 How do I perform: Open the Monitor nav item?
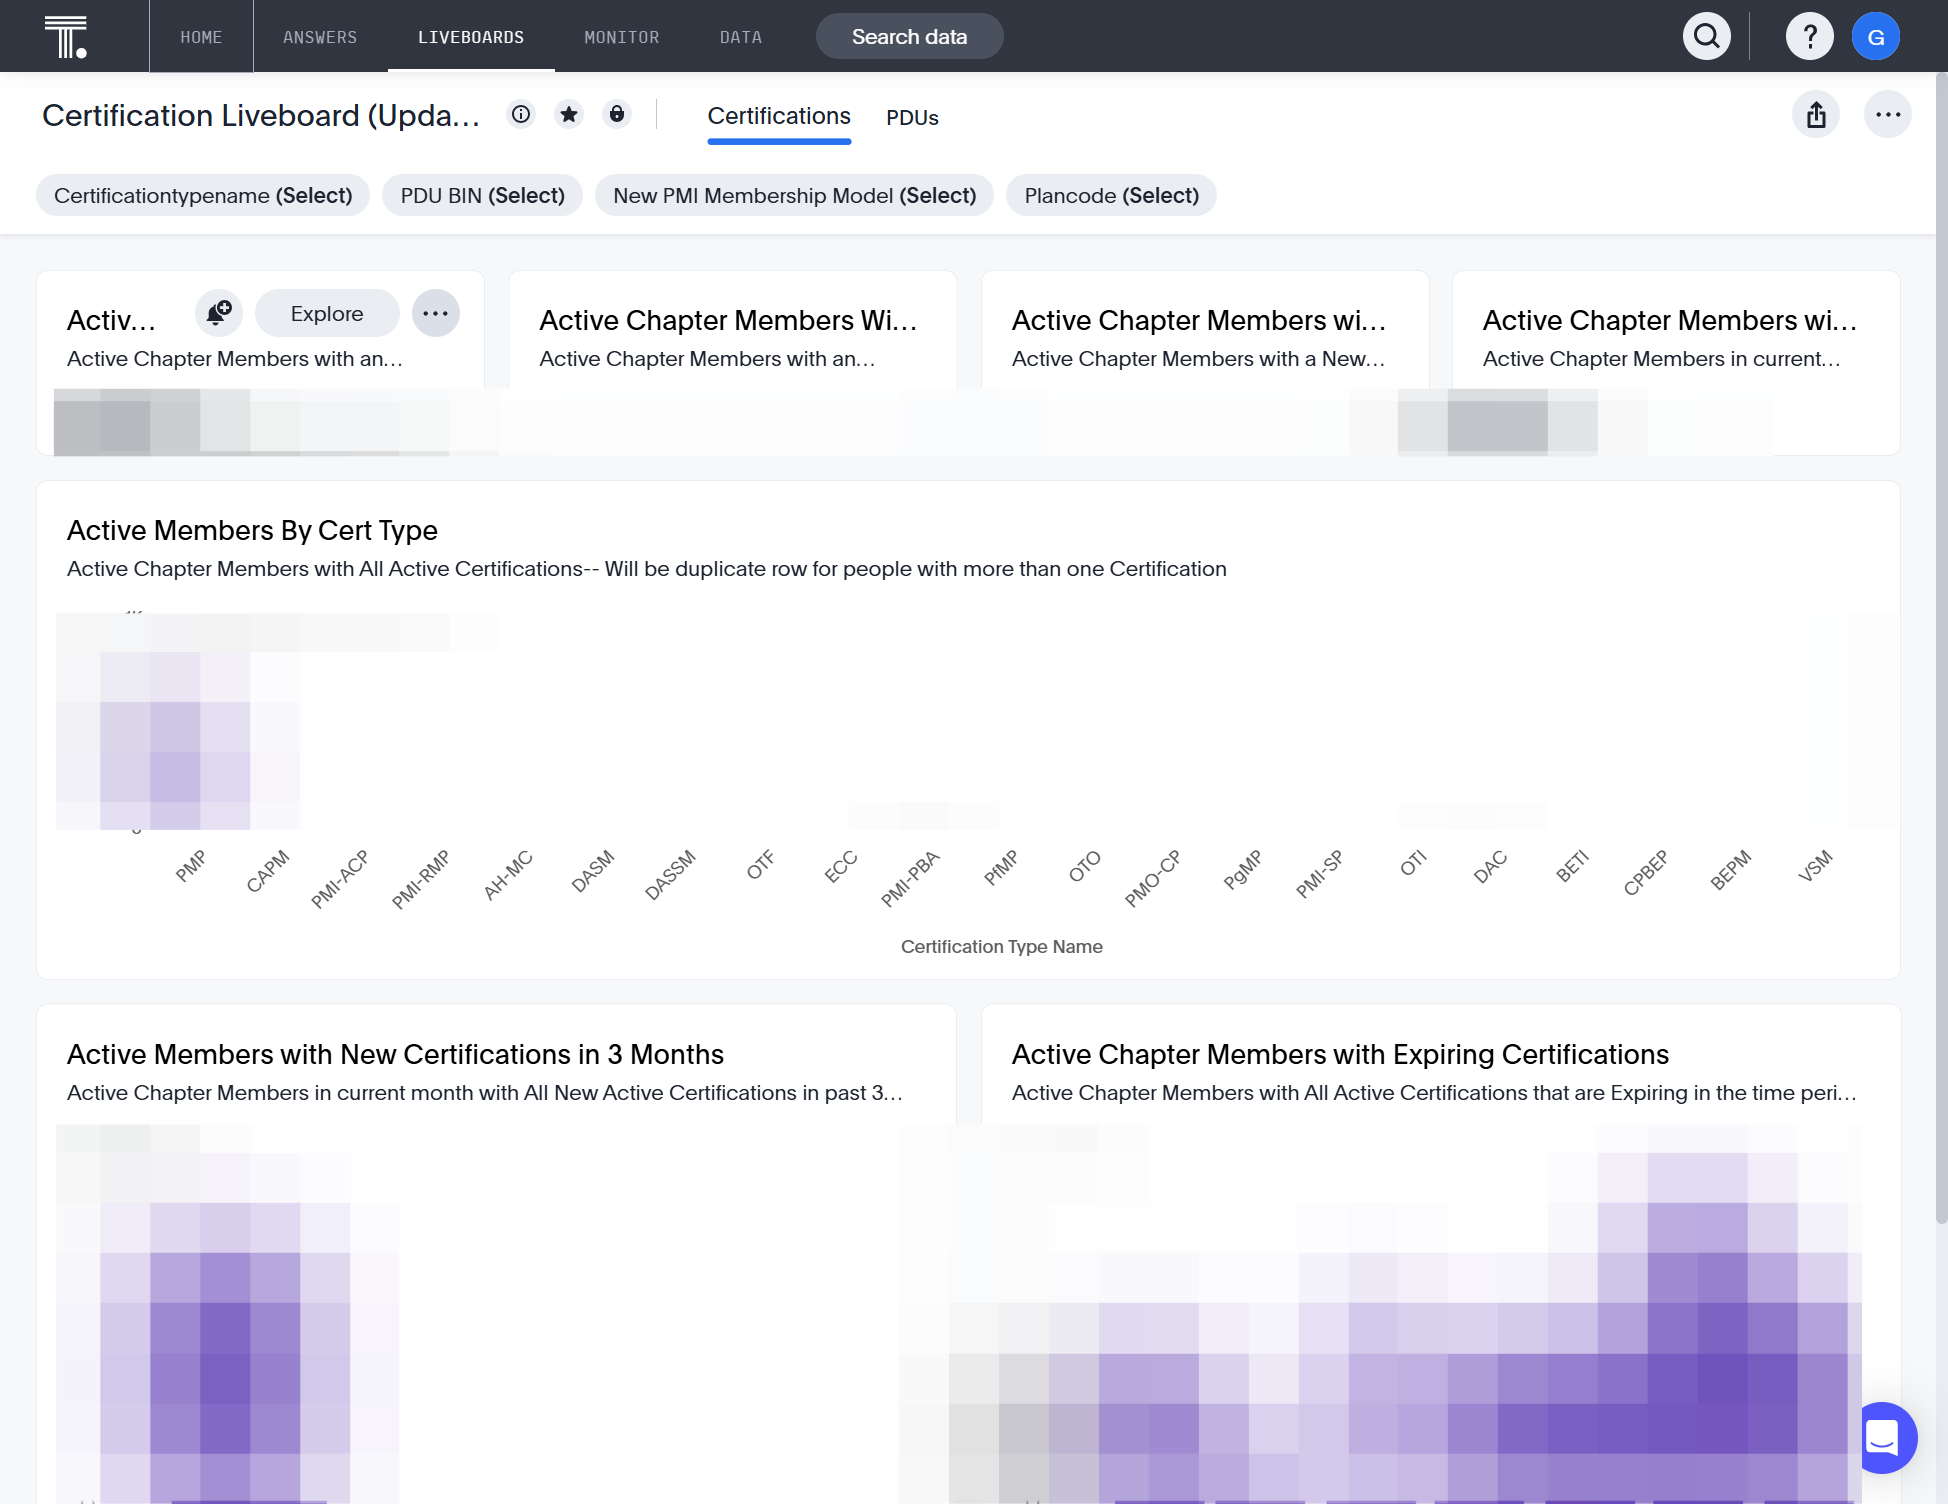622,37
